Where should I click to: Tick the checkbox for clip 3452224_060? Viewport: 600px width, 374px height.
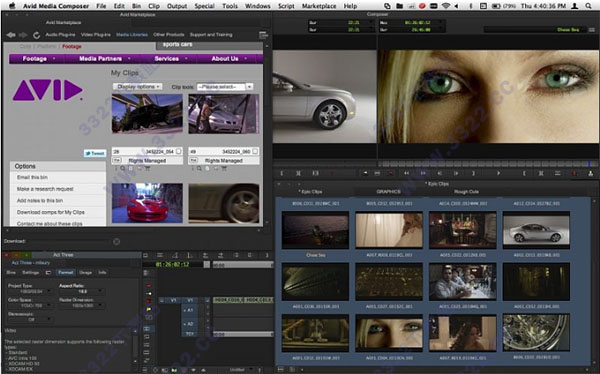[255, 151]
